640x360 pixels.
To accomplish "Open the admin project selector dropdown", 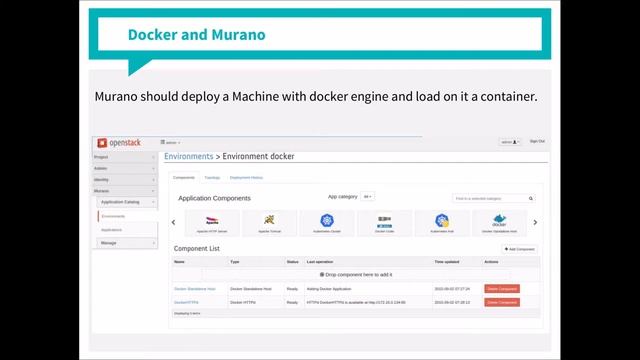I will (170, 142).
